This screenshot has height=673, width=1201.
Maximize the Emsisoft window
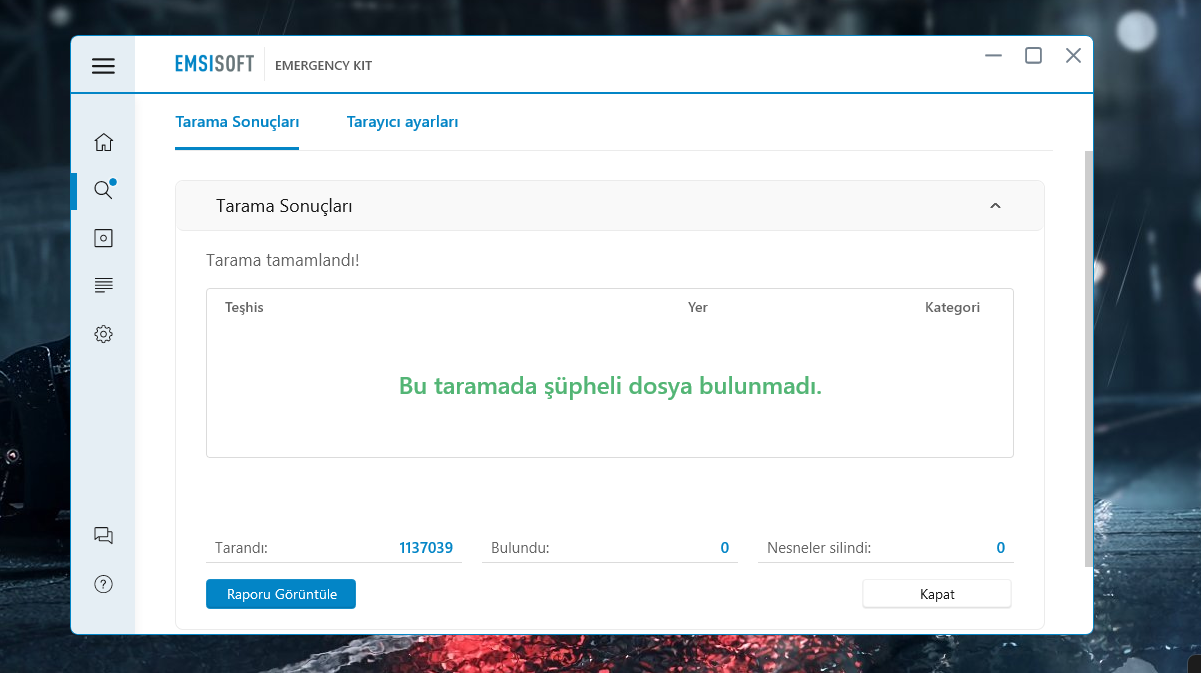pyautogui.click(x=1033, y=56)
